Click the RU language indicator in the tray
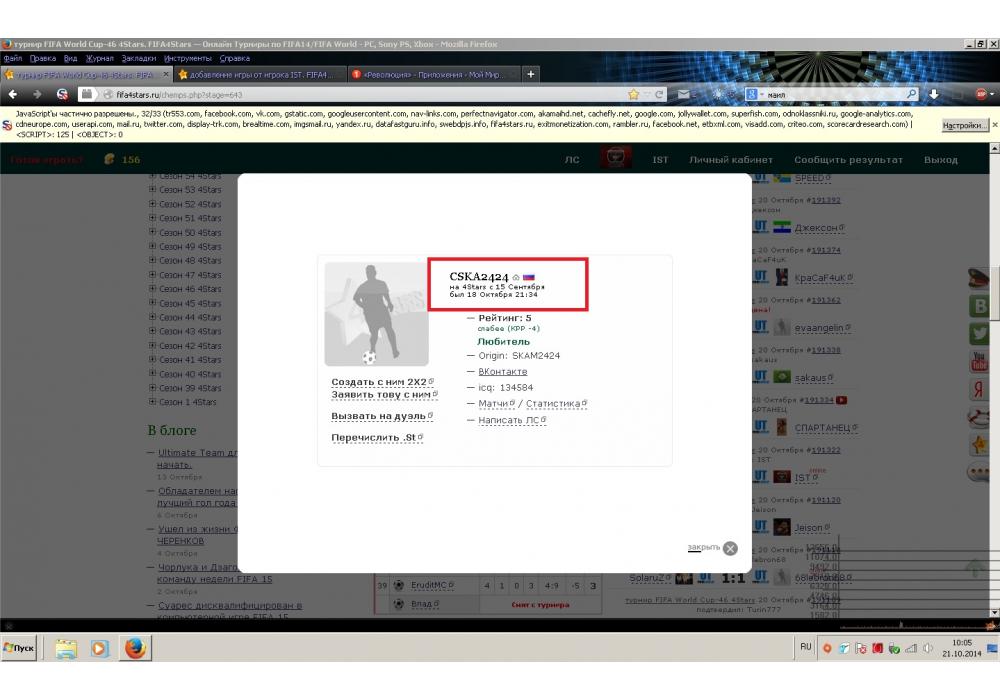Screen dimensions: 1000x700 (x=805, y=647)
